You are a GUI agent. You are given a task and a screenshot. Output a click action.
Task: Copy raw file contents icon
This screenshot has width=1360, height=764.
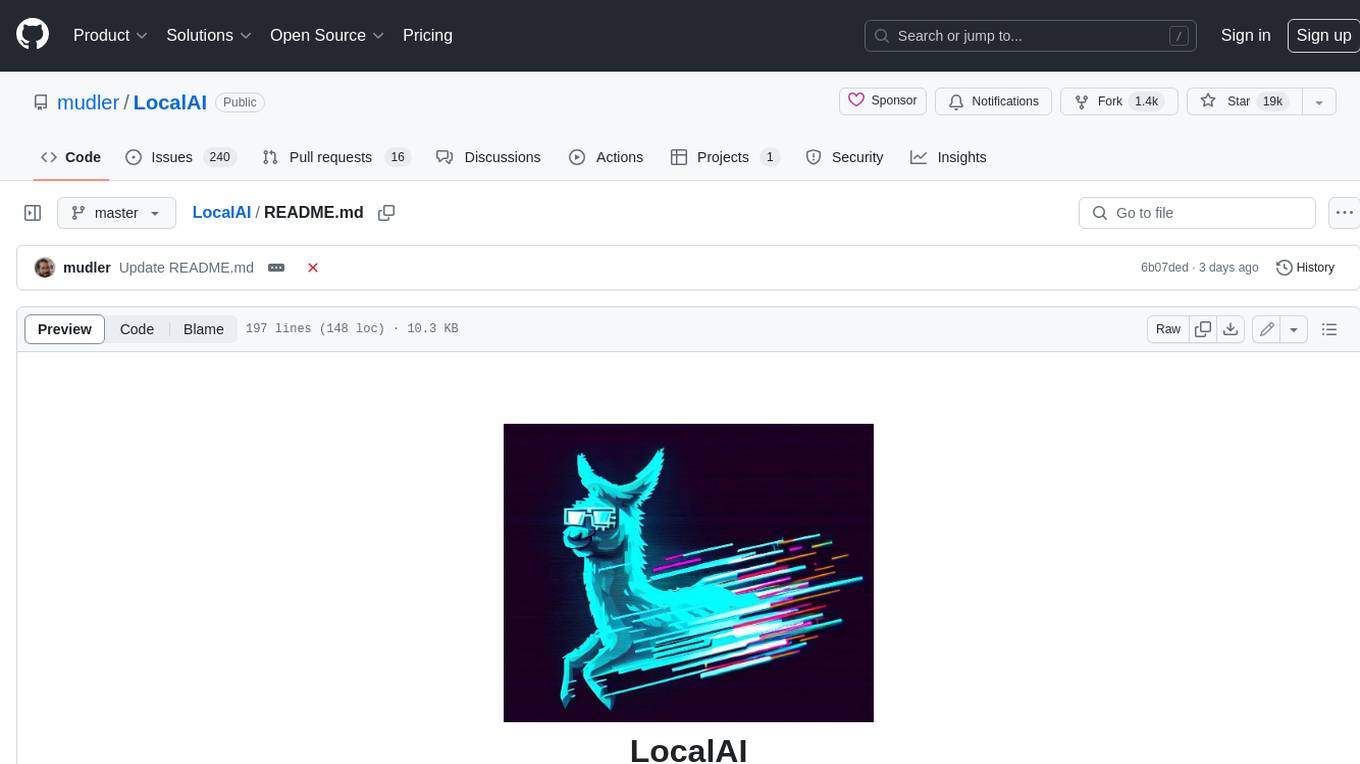pos(1203,329)
